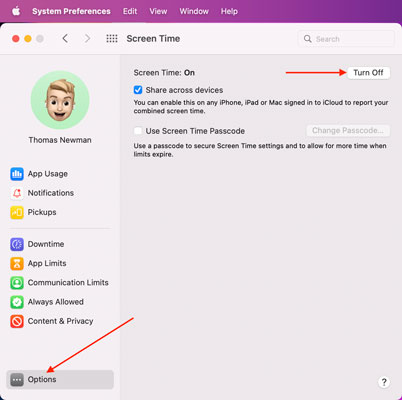Click the App Limits hourglass icon

pyautogui.click(x=17, y=264)
